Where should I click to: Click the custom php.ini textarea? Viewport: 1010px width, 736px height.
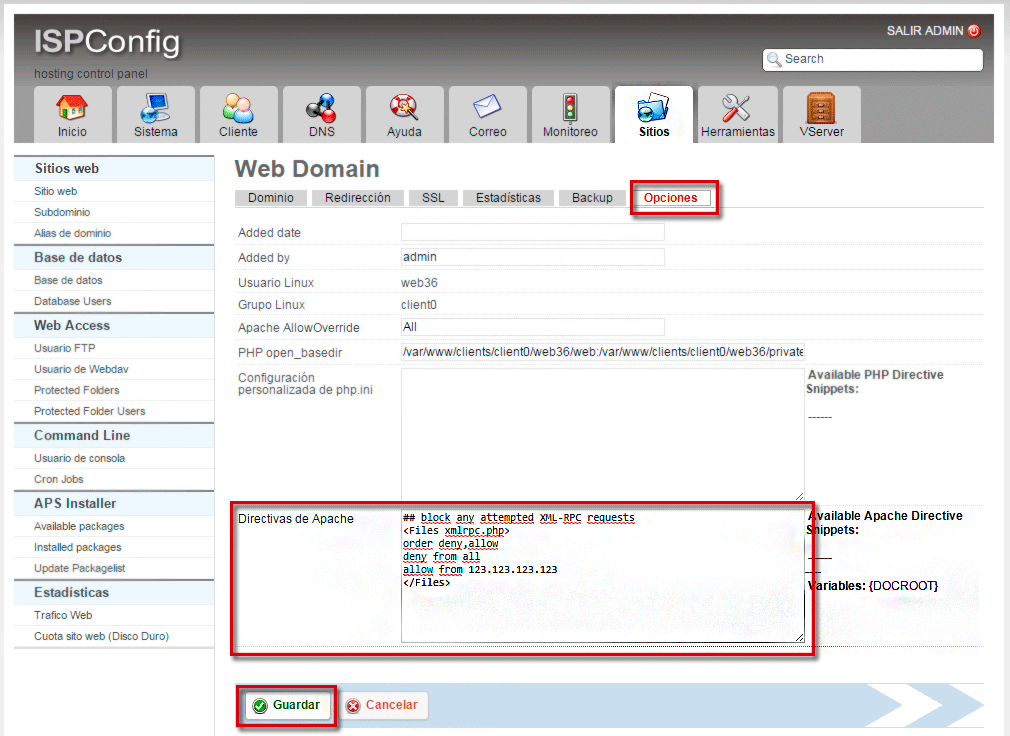(x=602, y=435)
